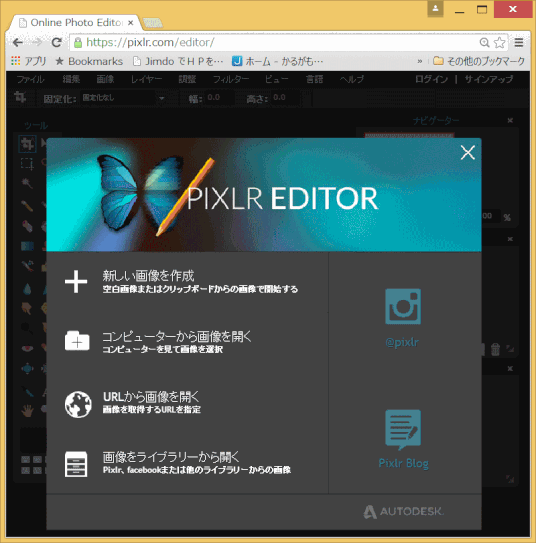Open the Pixlr Blog link
Screen dimensions: 536x543
403,463
